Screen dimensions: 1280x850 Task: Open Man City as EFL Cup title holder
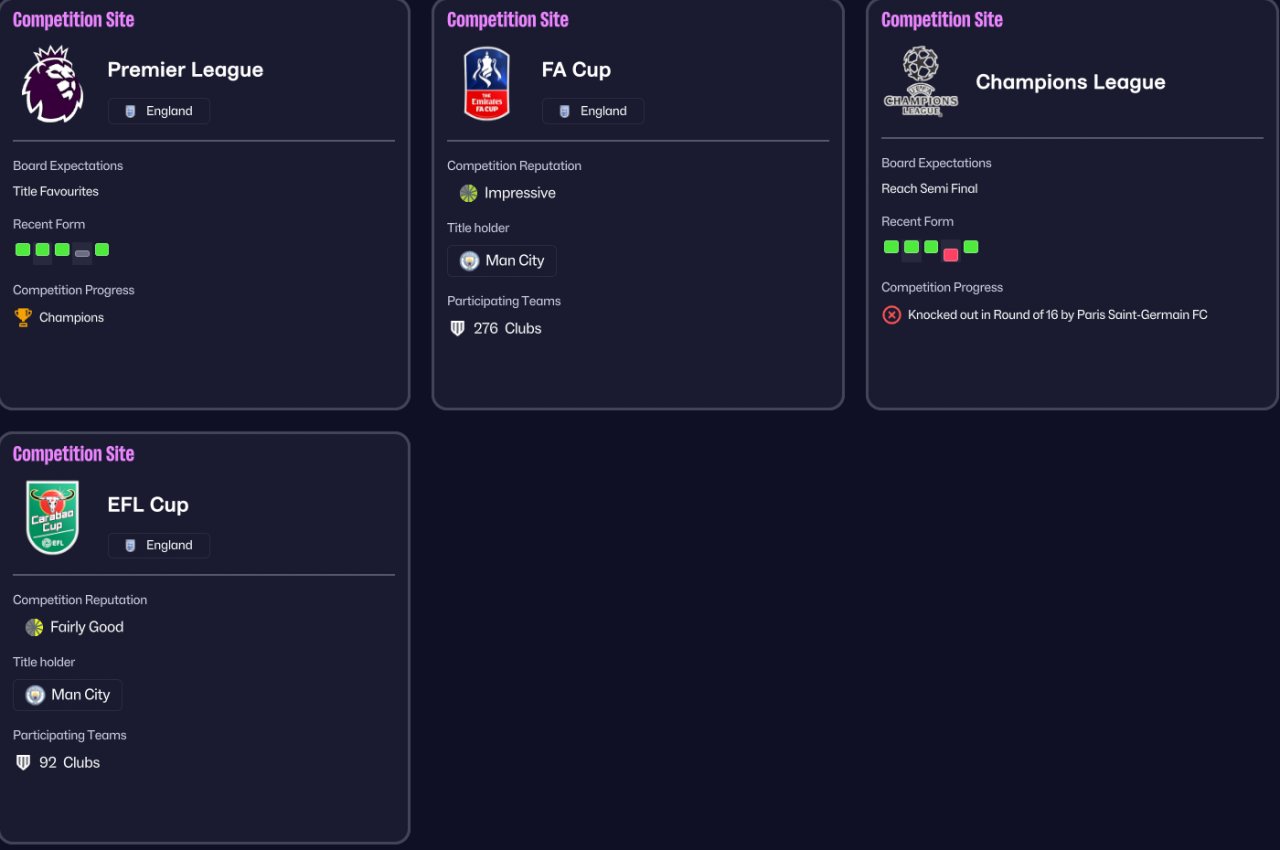coord(68,695)
